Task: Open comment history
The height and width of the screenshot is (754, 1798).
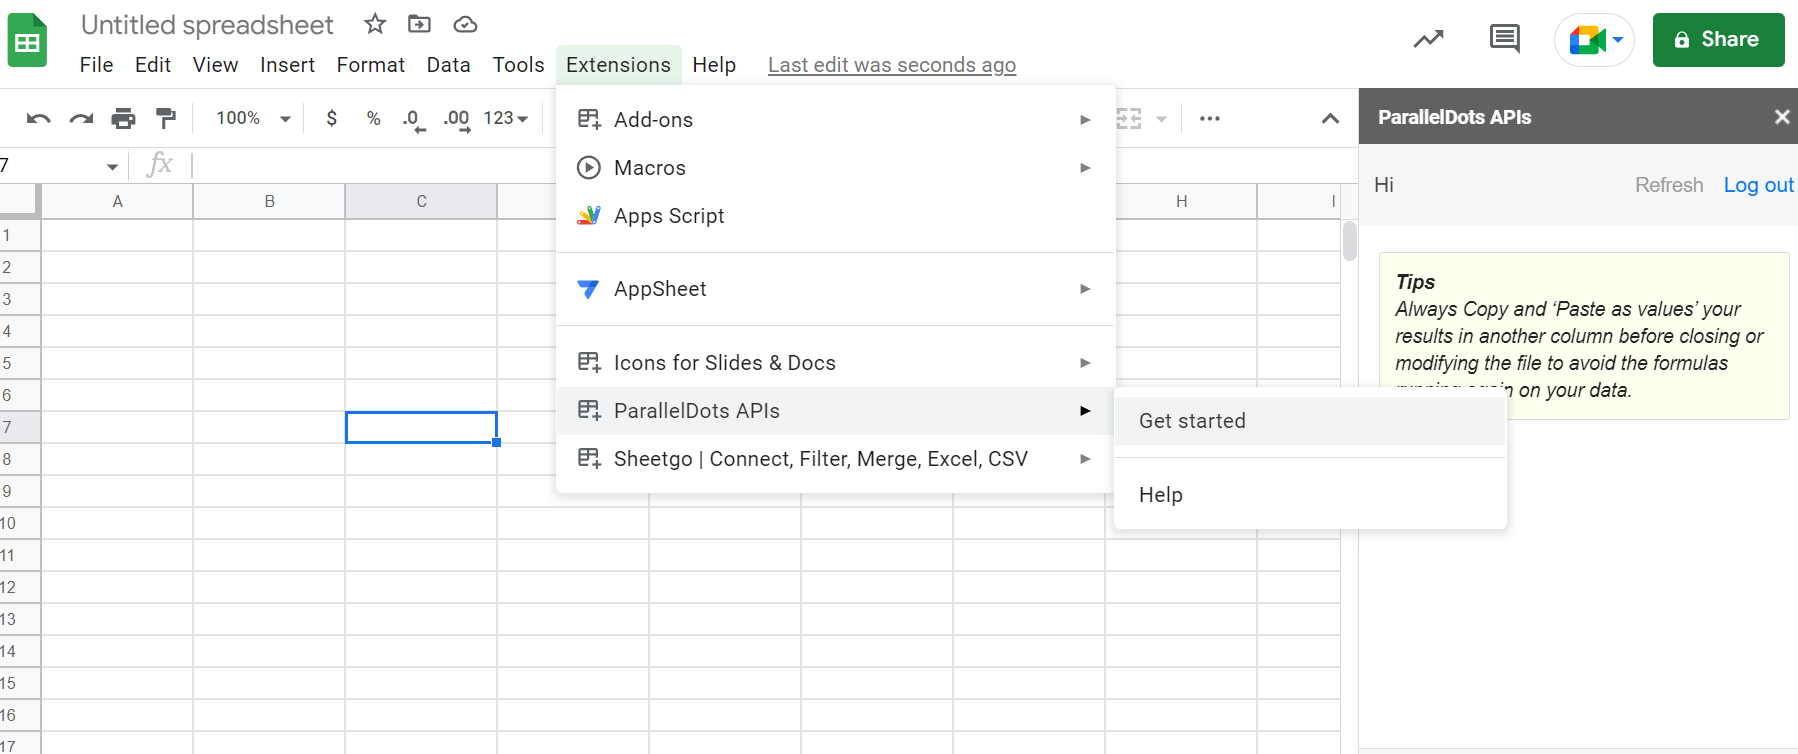Action: [x=1504, y=39]
